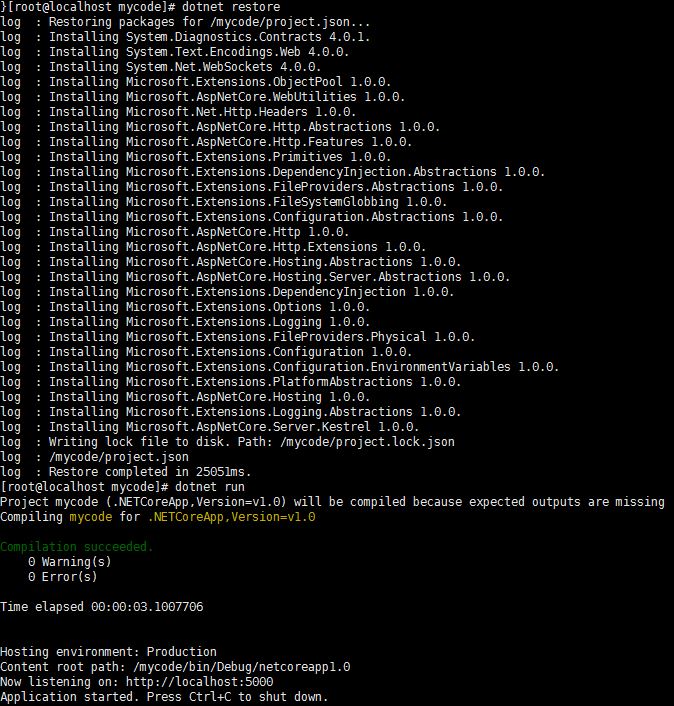The image size is (674, 706).
Task: Select 'Microsoft.AspNetCore.Http.Abstractions 1.0.0.' text
Action: click(283, 127)
